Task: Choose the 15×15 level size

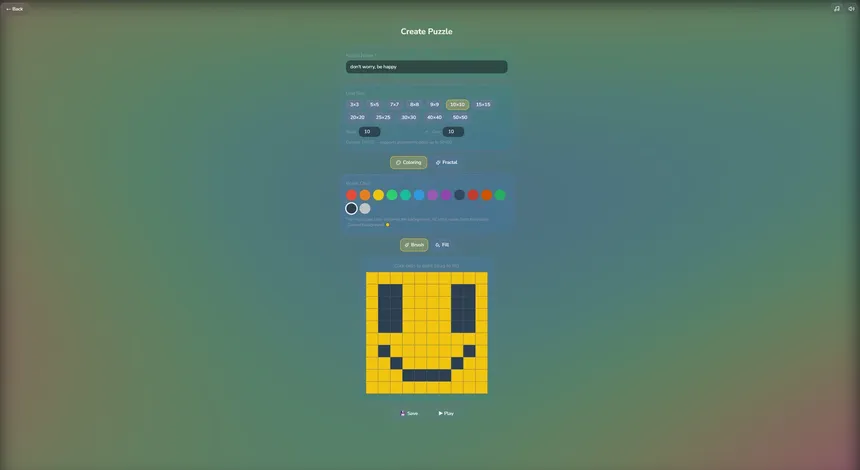Action: click(483, 104)
